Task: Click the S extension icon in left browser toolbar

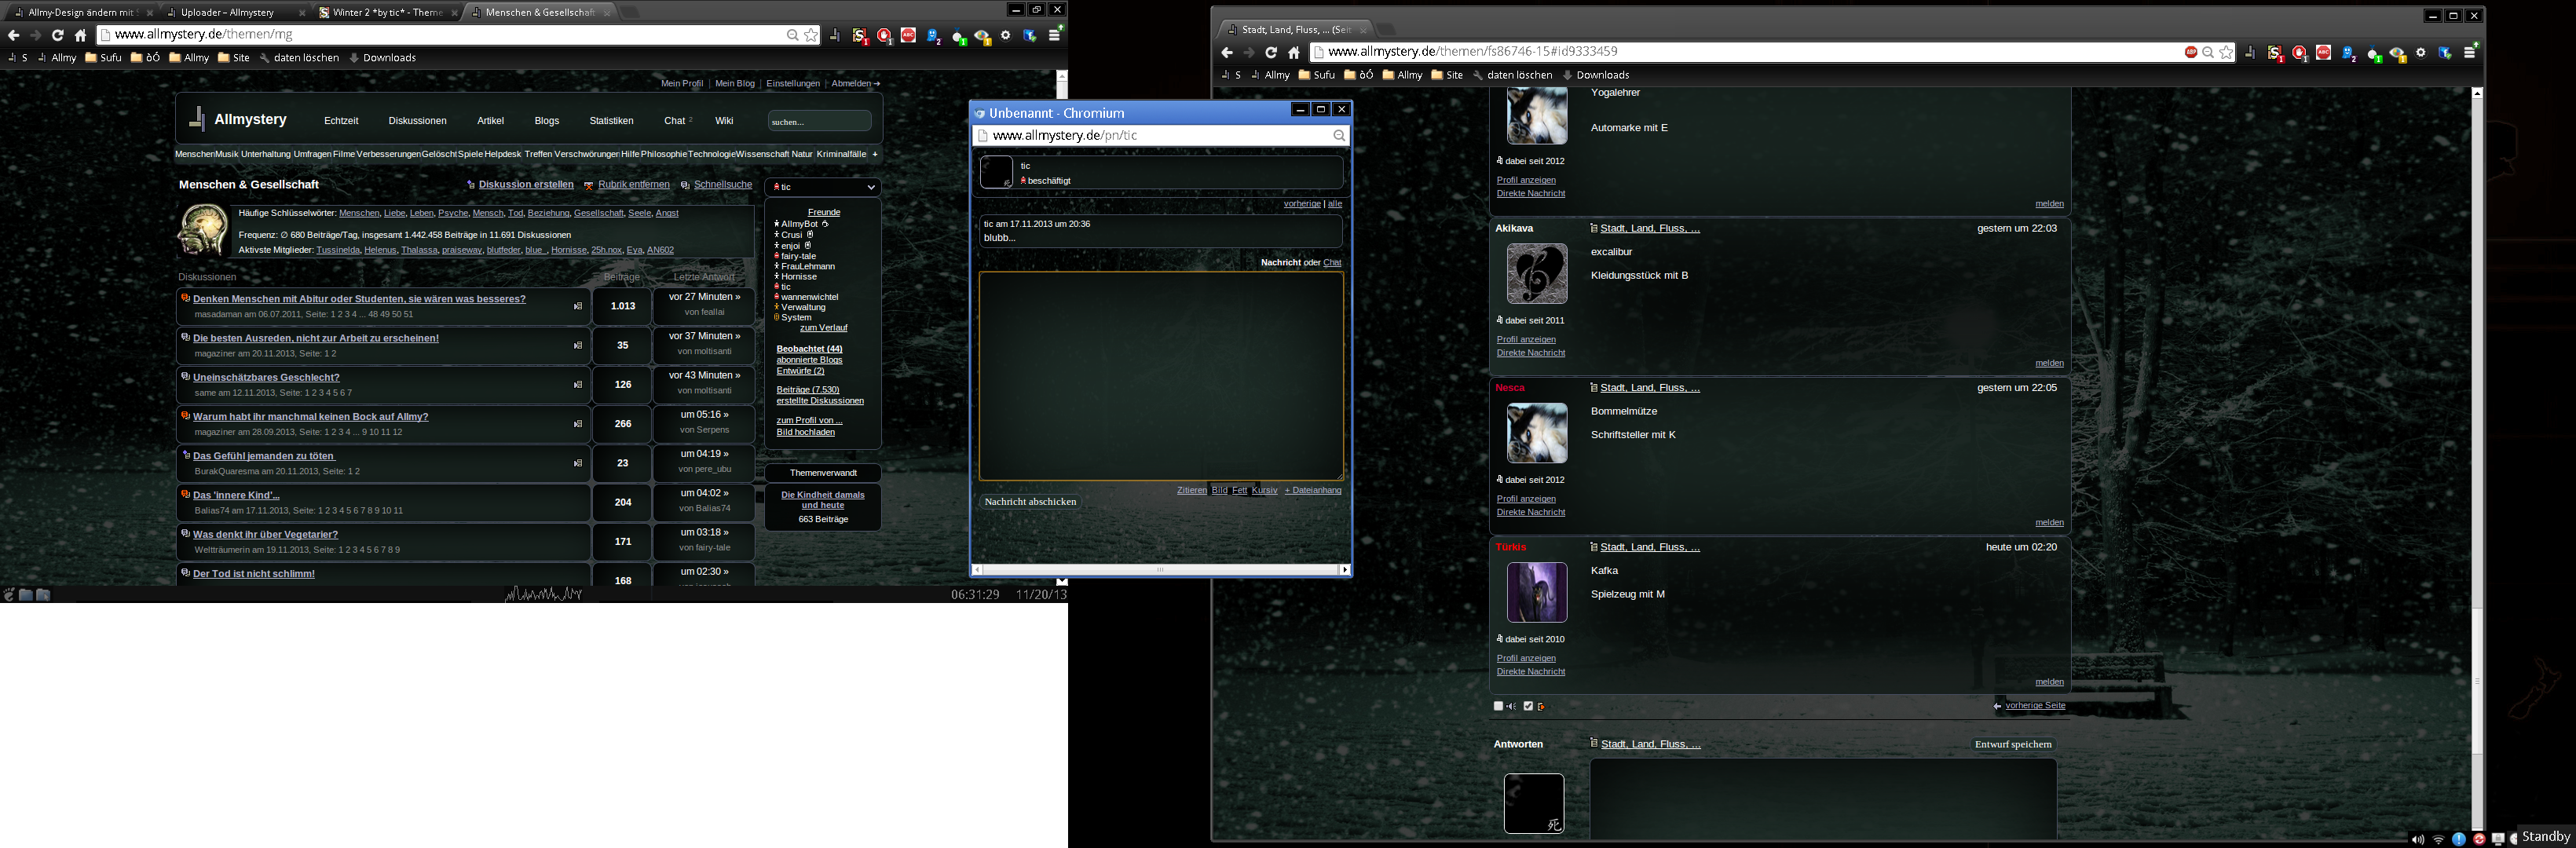Action: pyautogui.click(x=860, y=36)
